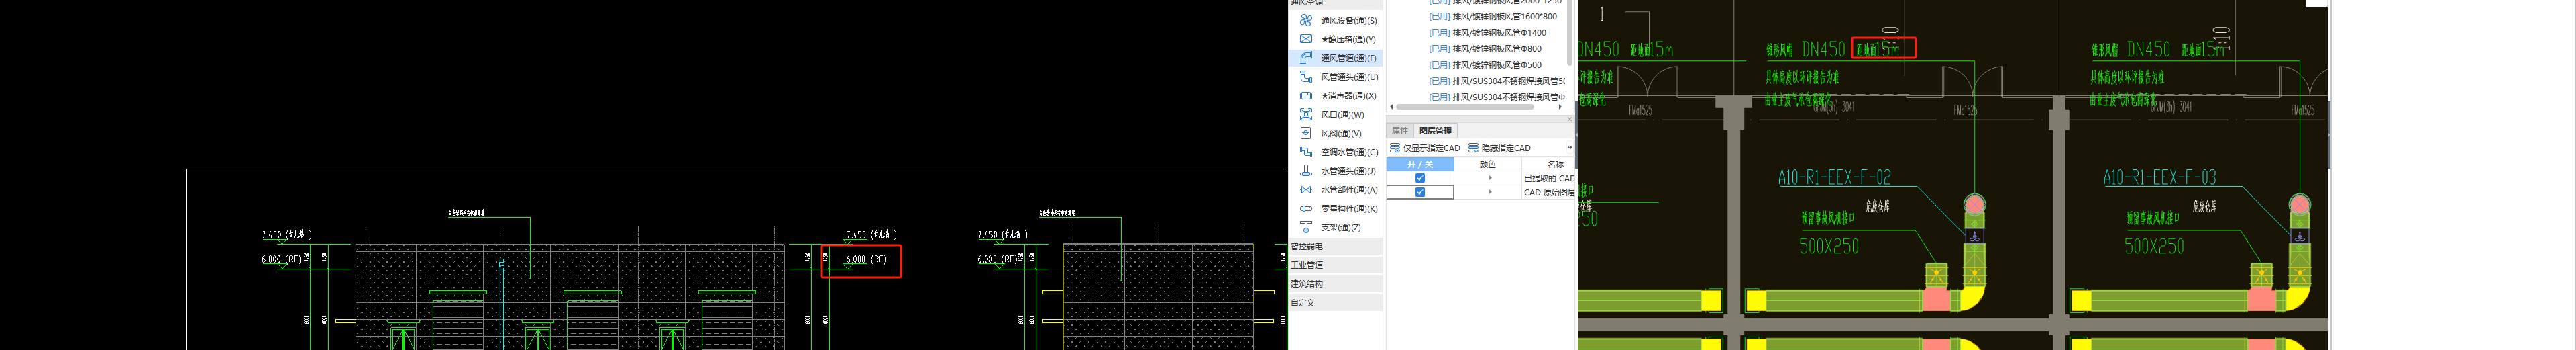Image resolution: width=2576 pixels, height=350 pixels.
Task: Click 通风管道(通)(F) label text
Action: point(1348,58)
